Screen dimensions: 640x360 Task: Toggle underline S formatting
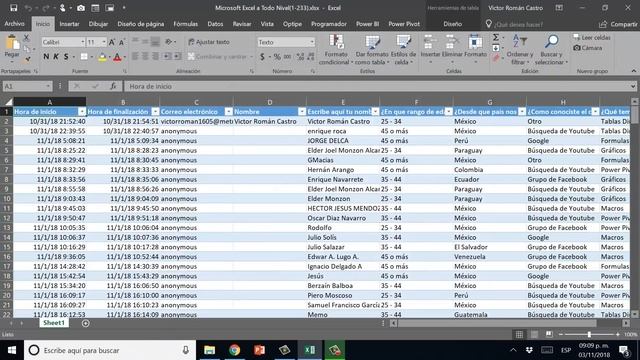coord(66,57)
